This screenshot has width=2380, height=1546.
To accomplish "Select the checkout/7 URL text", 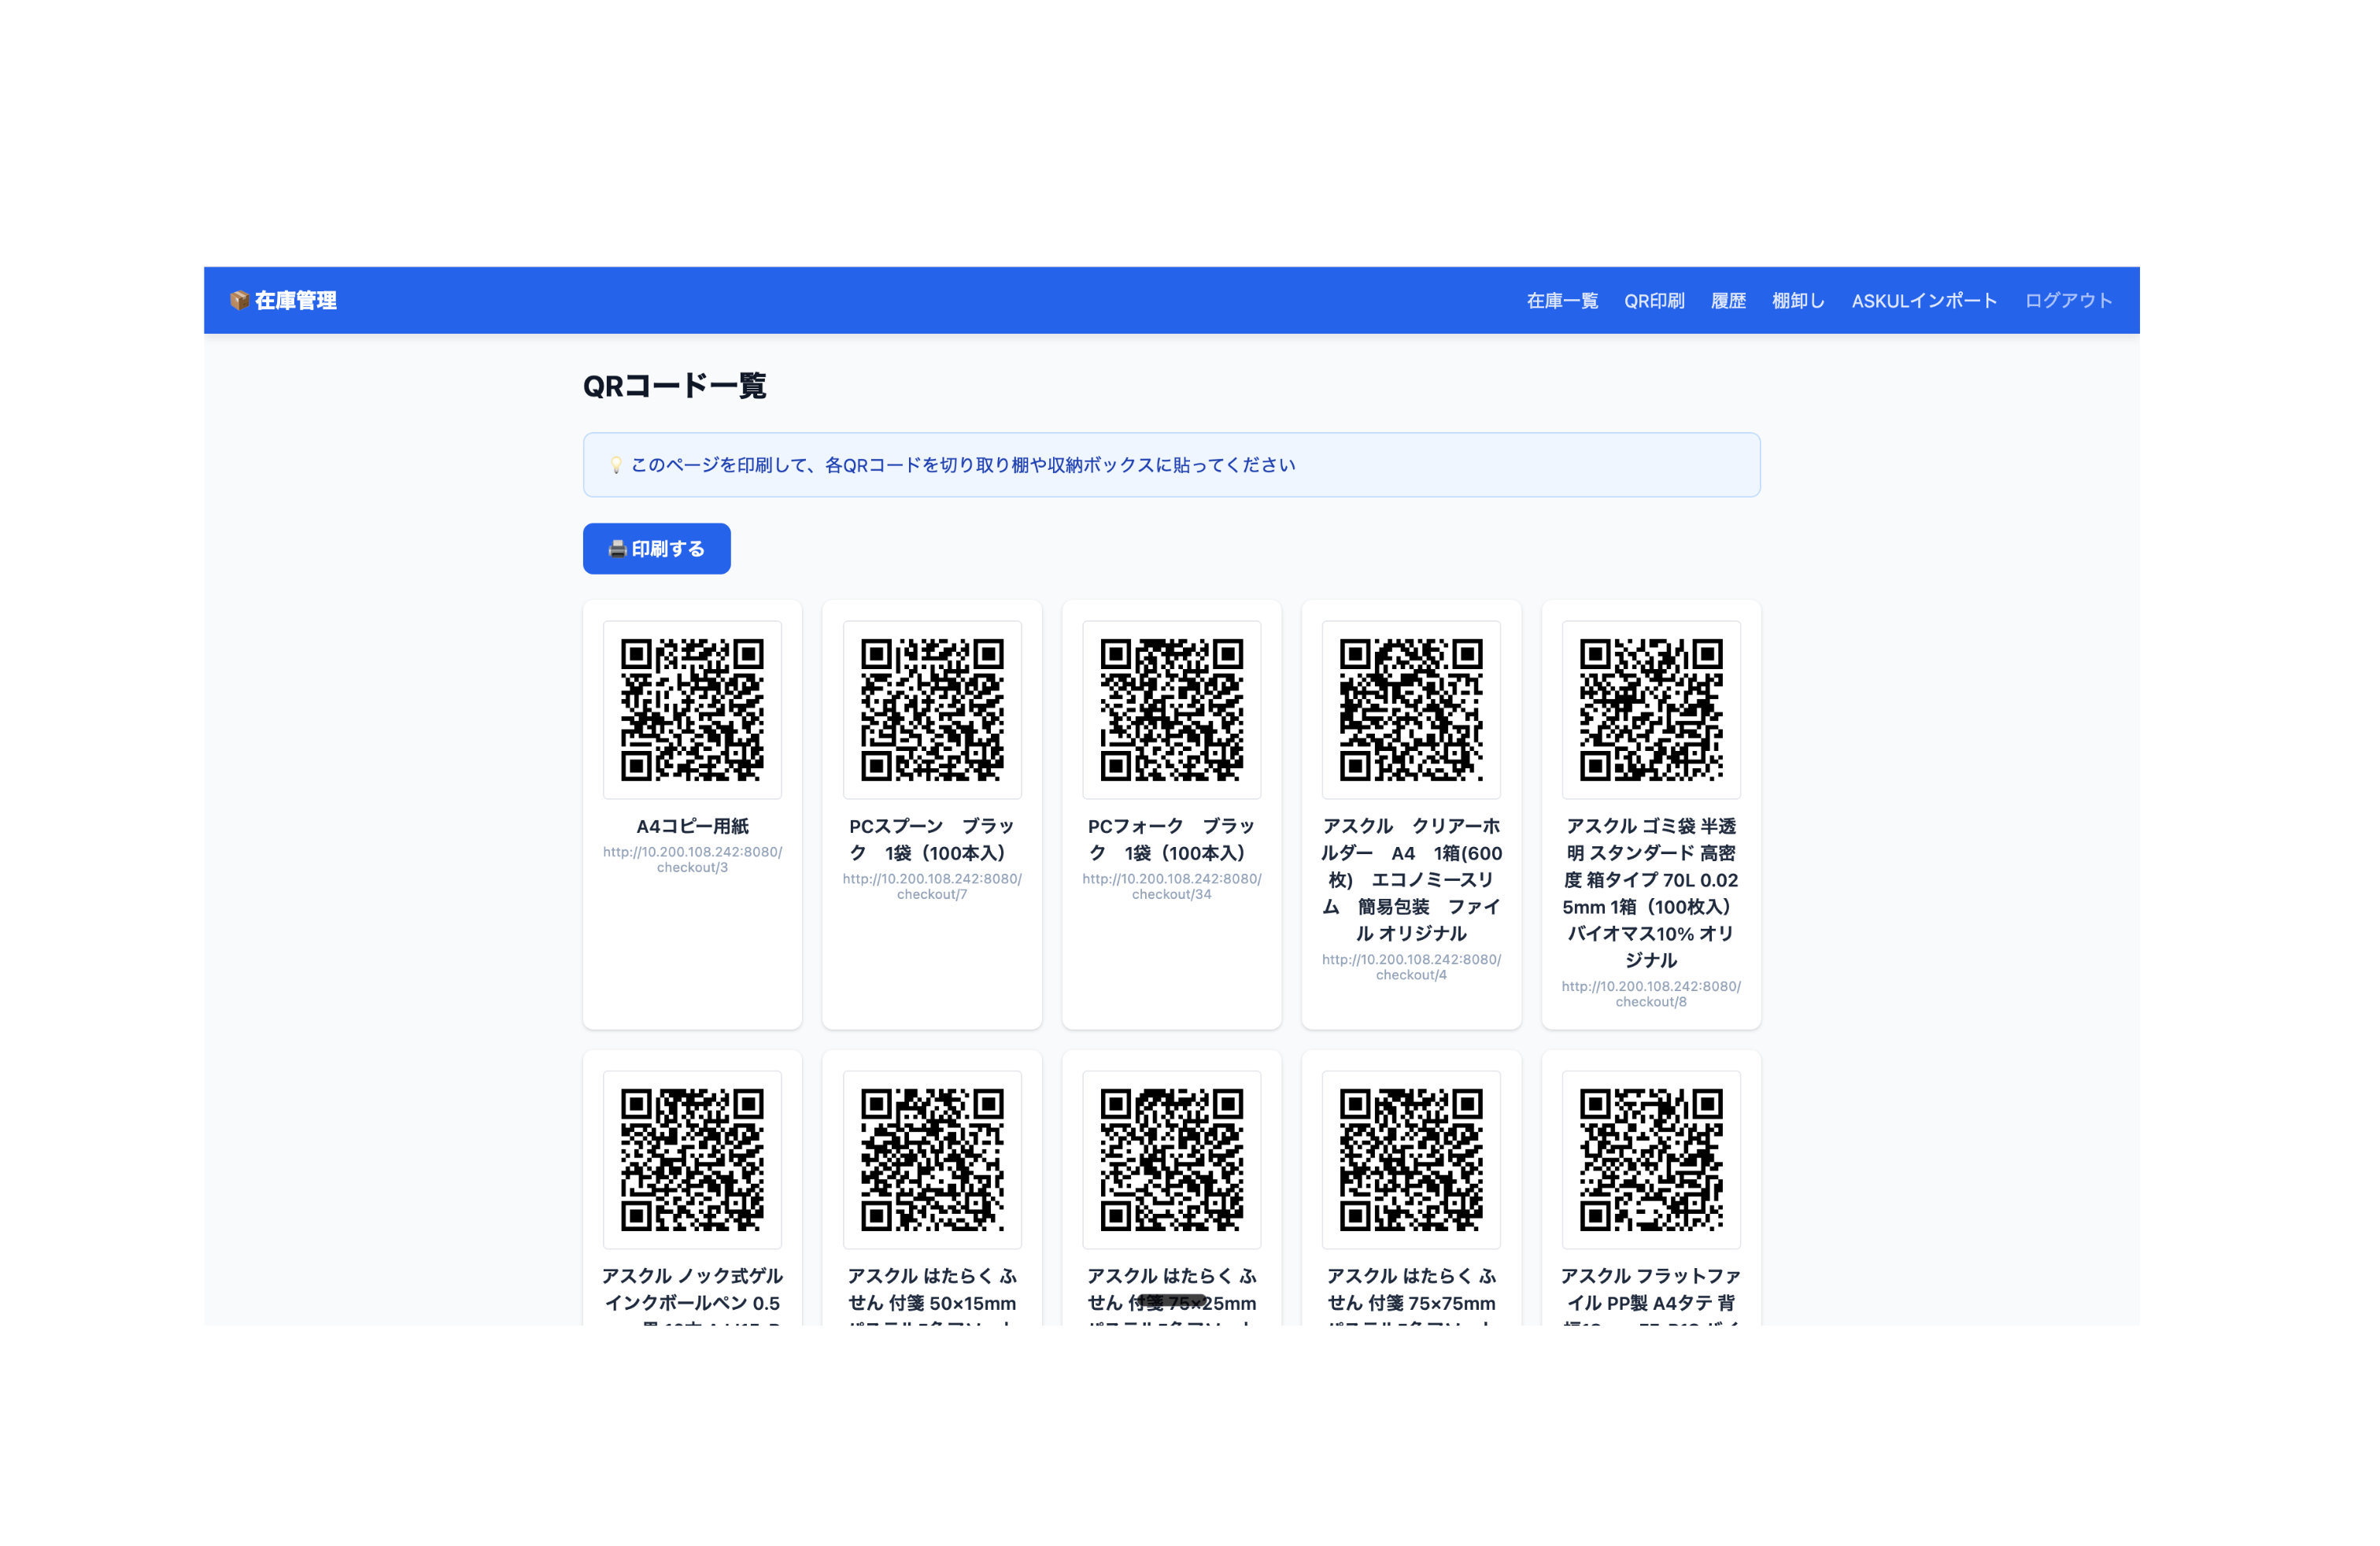I will click(x=932, y=887).
